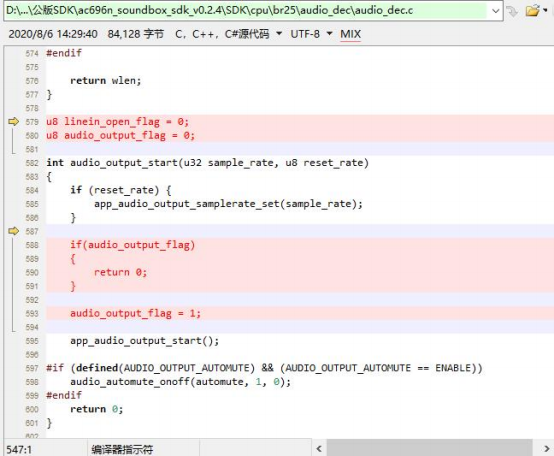Click the yellow diff arrow at line 587
554x456 pixels.
[x=13, y=231]
